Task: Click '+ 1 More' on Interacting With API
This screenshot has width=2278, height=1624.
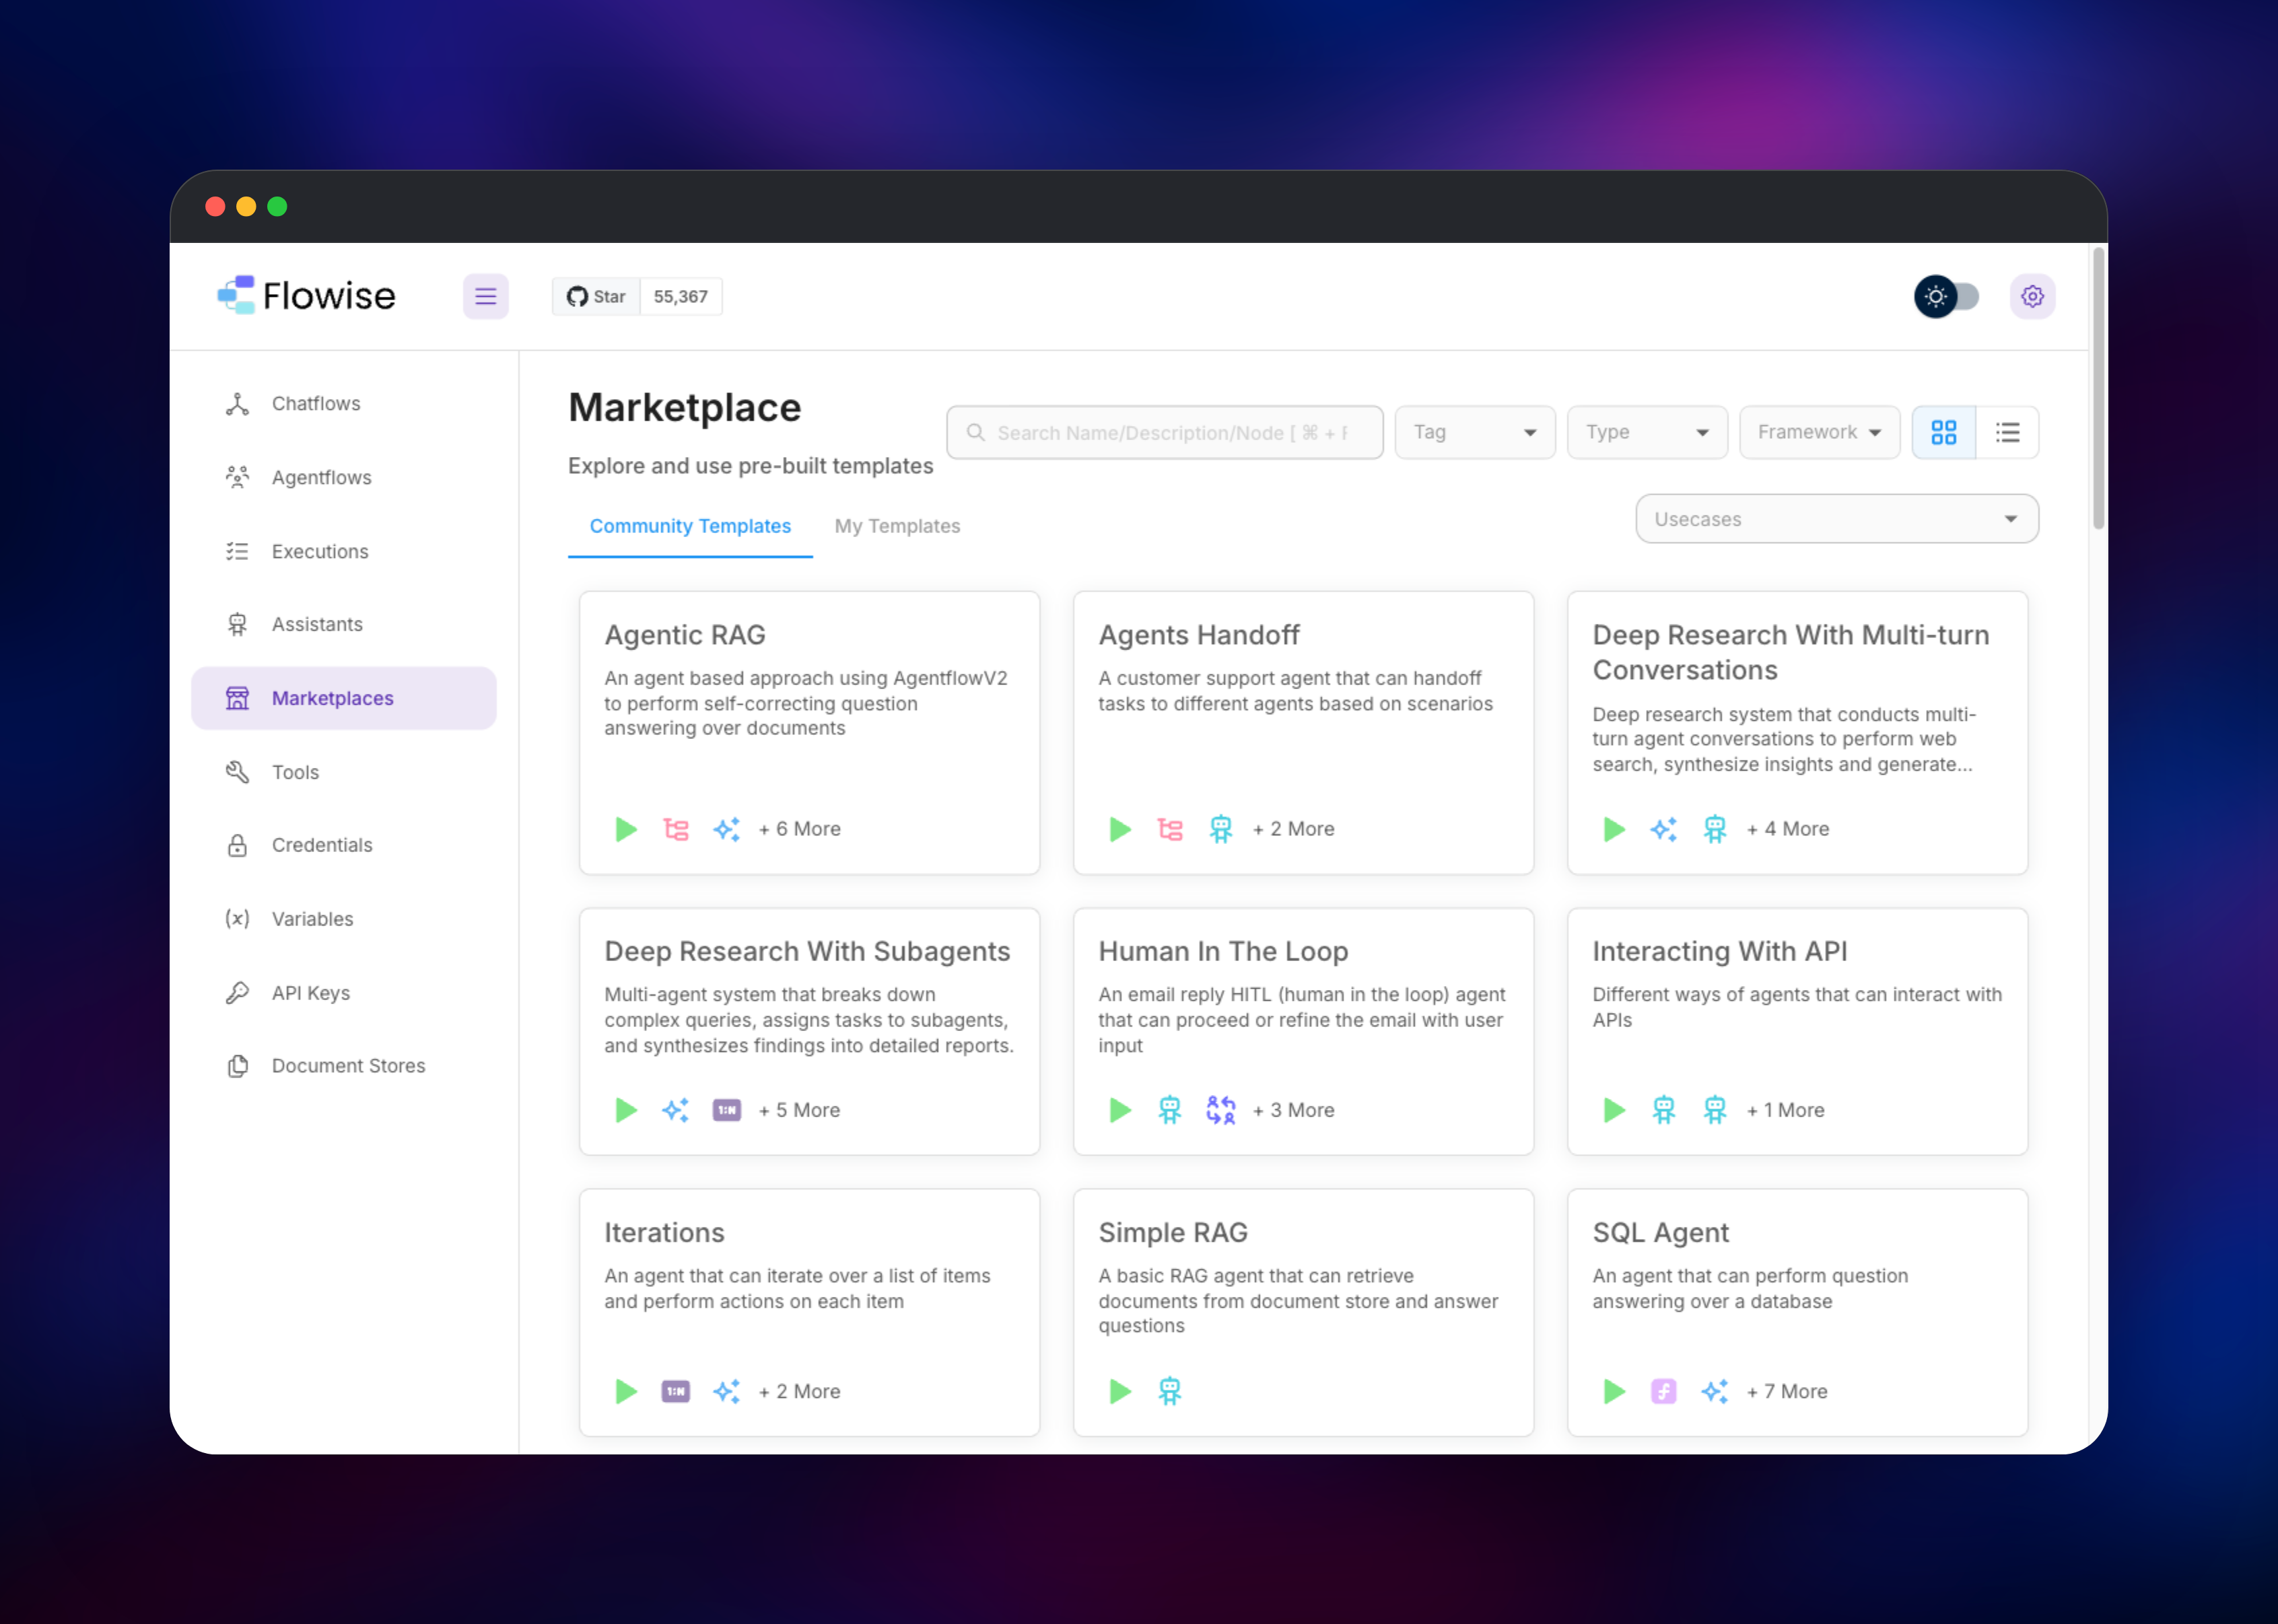Action: [x=1785, y=1110]
